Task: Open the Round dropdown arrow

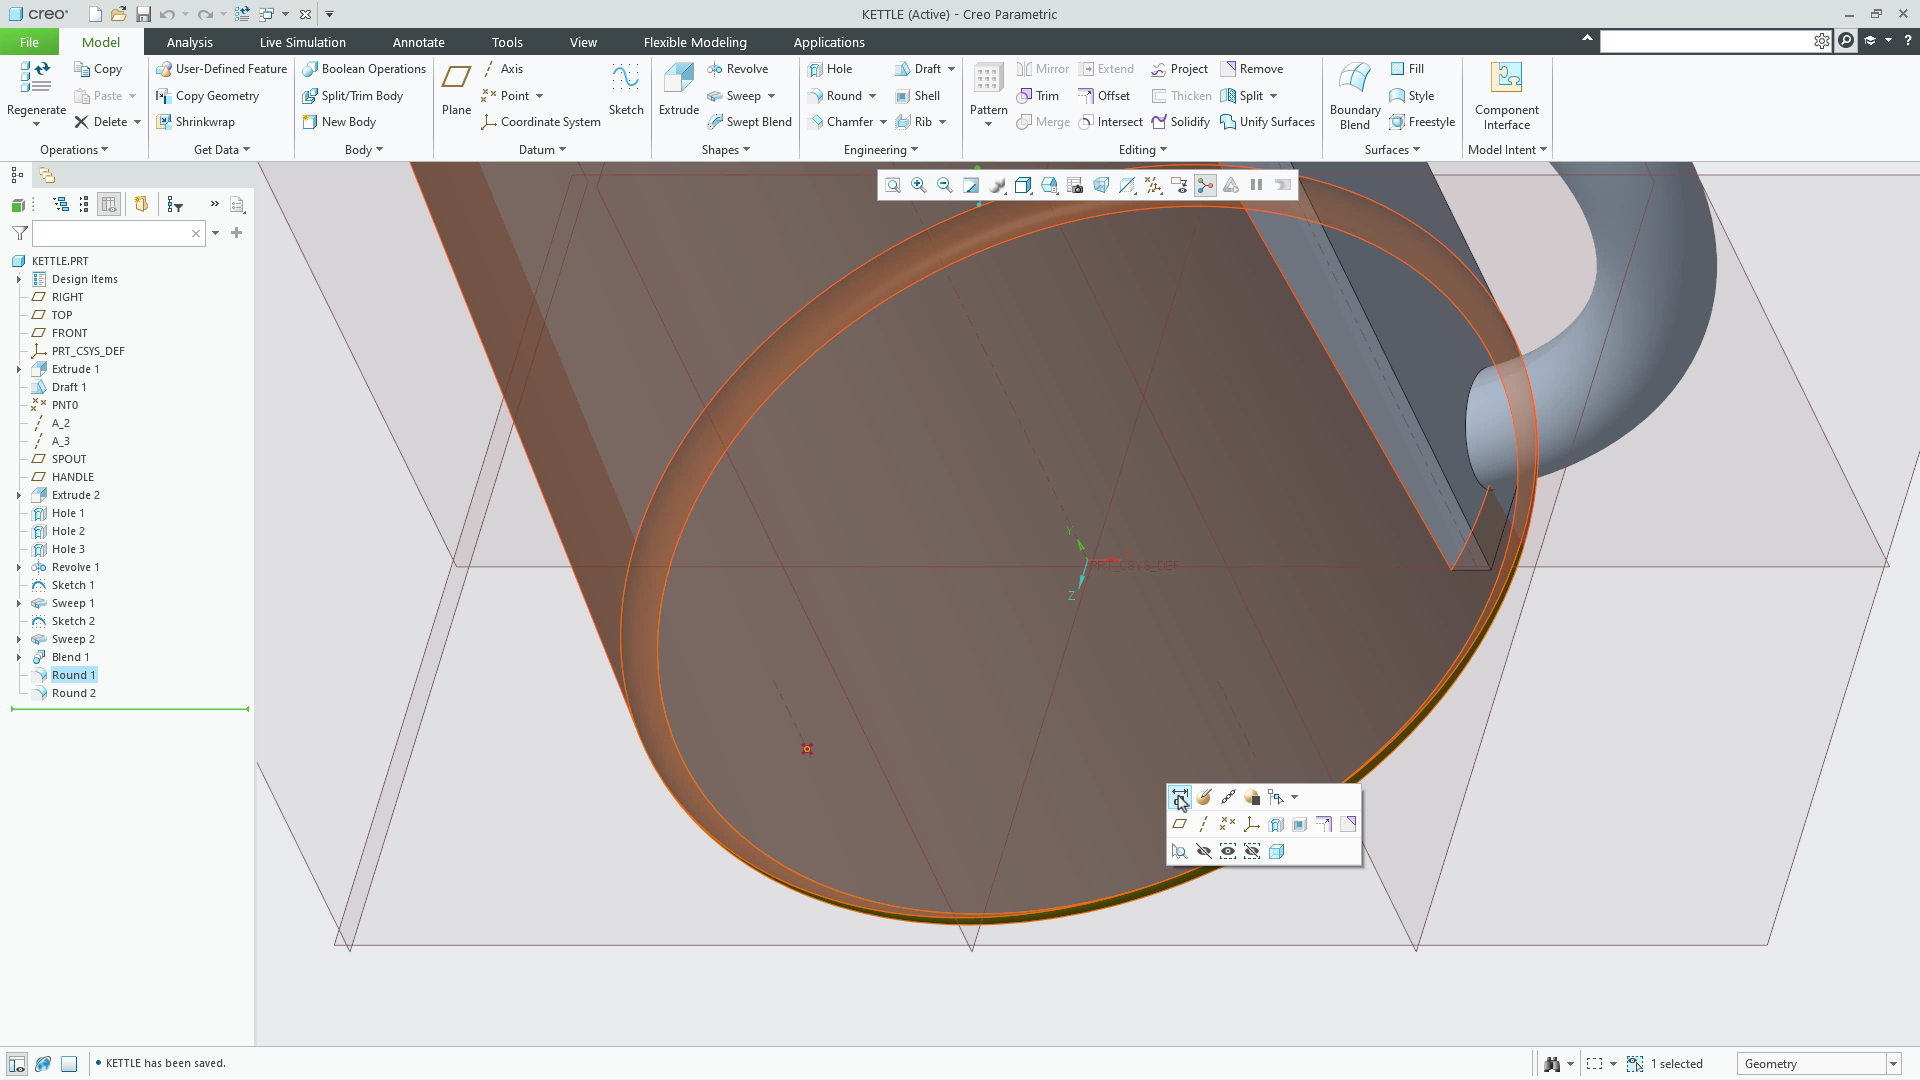Action: [873, 96]
